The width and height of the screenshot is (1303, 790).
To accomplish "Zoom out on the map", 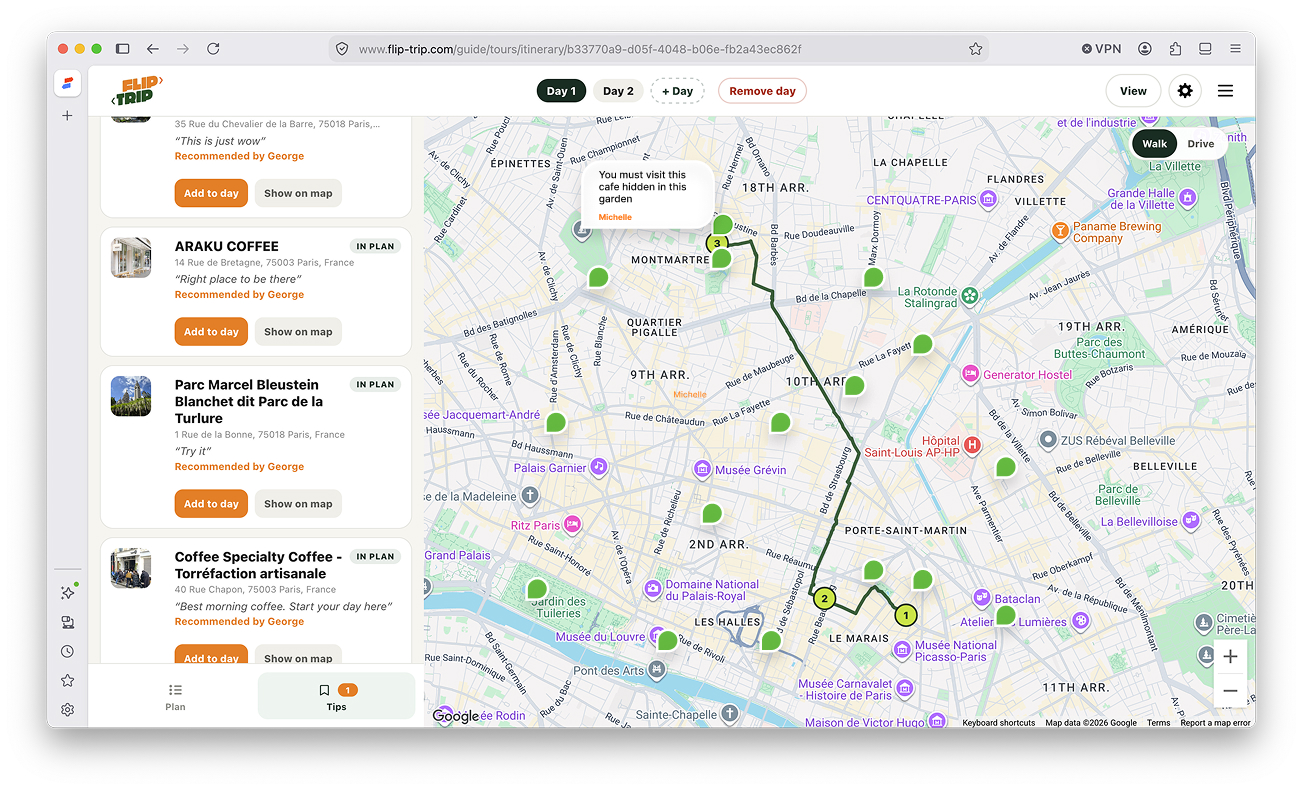I will point(1230,691).
